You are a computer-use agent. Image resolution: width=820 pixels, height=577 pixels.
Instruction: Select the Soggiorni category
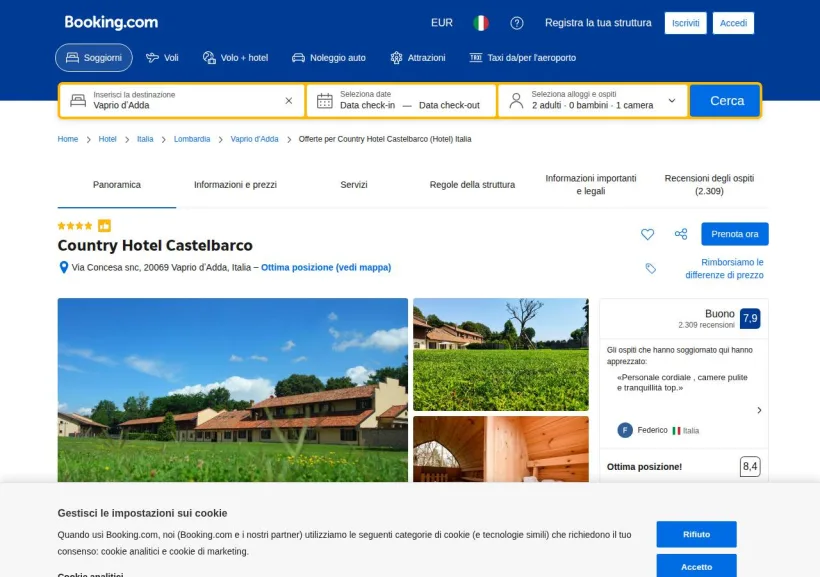94,58
